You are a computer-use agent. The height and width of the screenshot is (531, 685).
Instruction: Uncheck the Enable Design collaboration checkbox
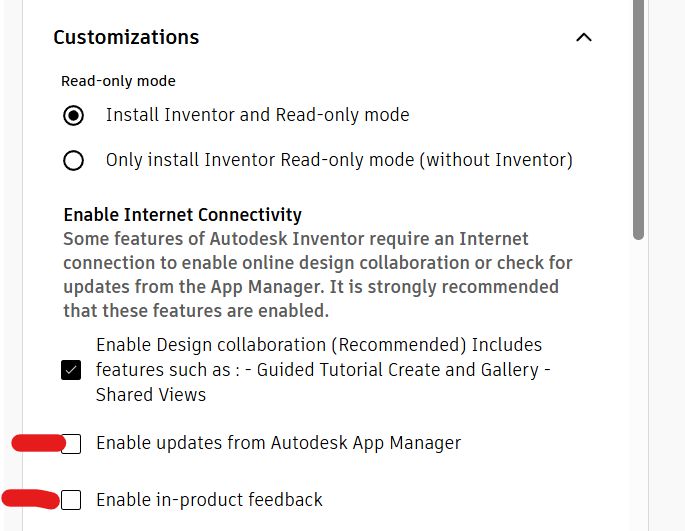coord(71,370)
